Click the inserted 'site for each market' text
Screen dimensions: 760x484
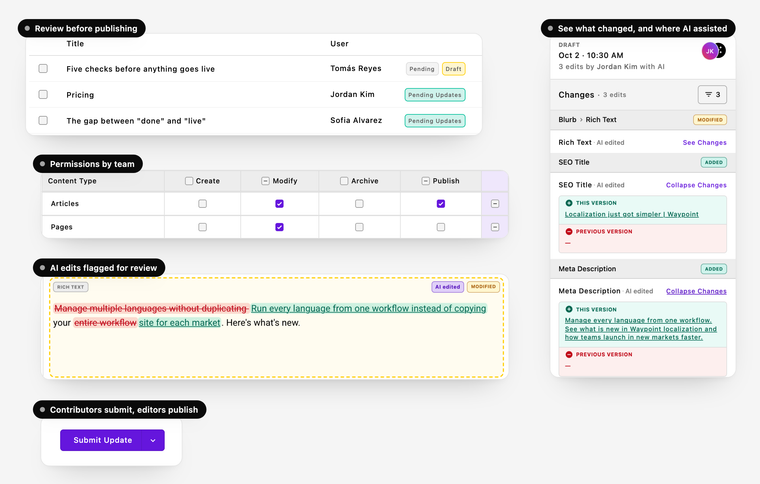coord(179,323)
